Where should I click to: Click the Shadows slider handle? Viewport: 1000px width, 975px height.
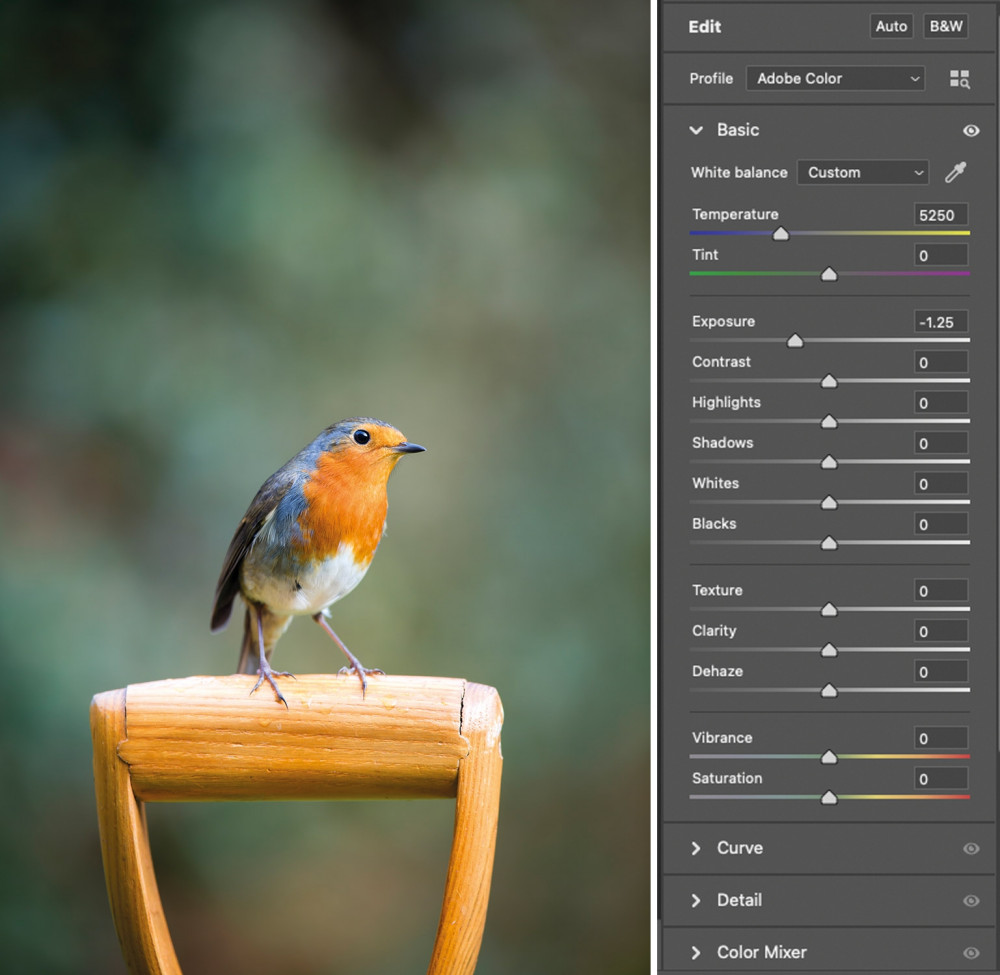point(829,462)
